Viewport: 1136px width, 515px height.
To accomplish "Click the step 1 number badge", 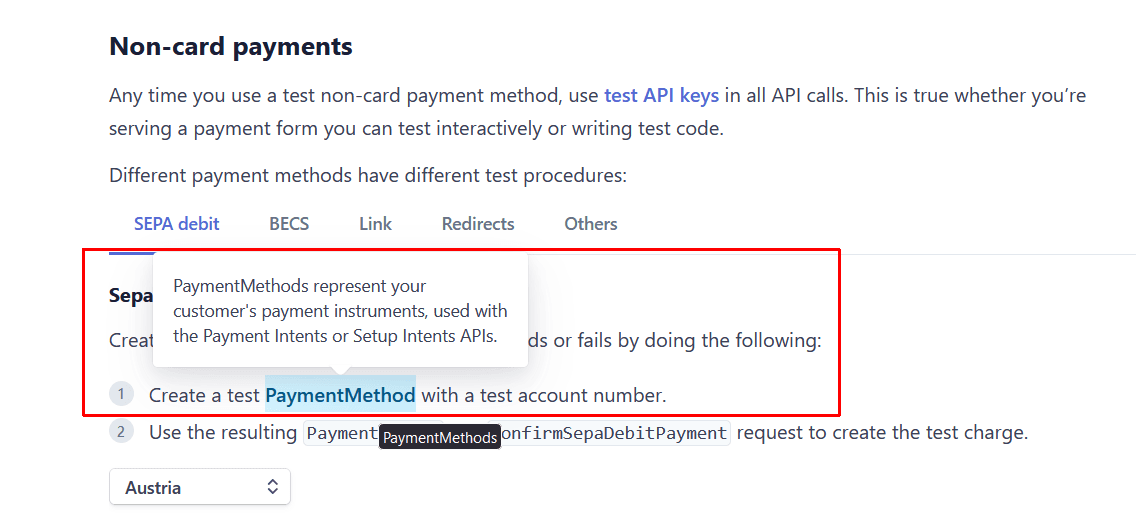I will coord(121,394).
